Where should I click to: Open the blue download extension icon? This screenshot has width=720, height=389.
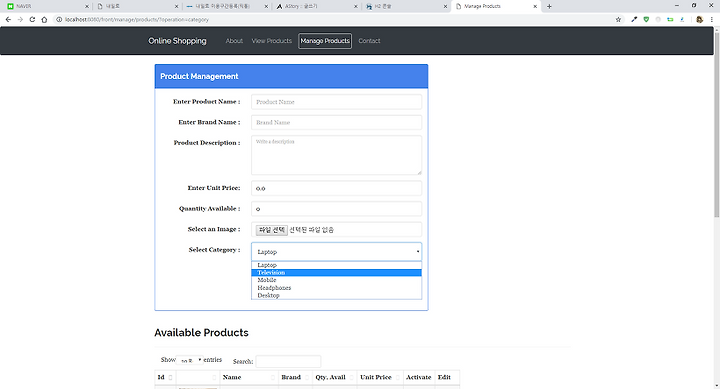pos(682,20)
